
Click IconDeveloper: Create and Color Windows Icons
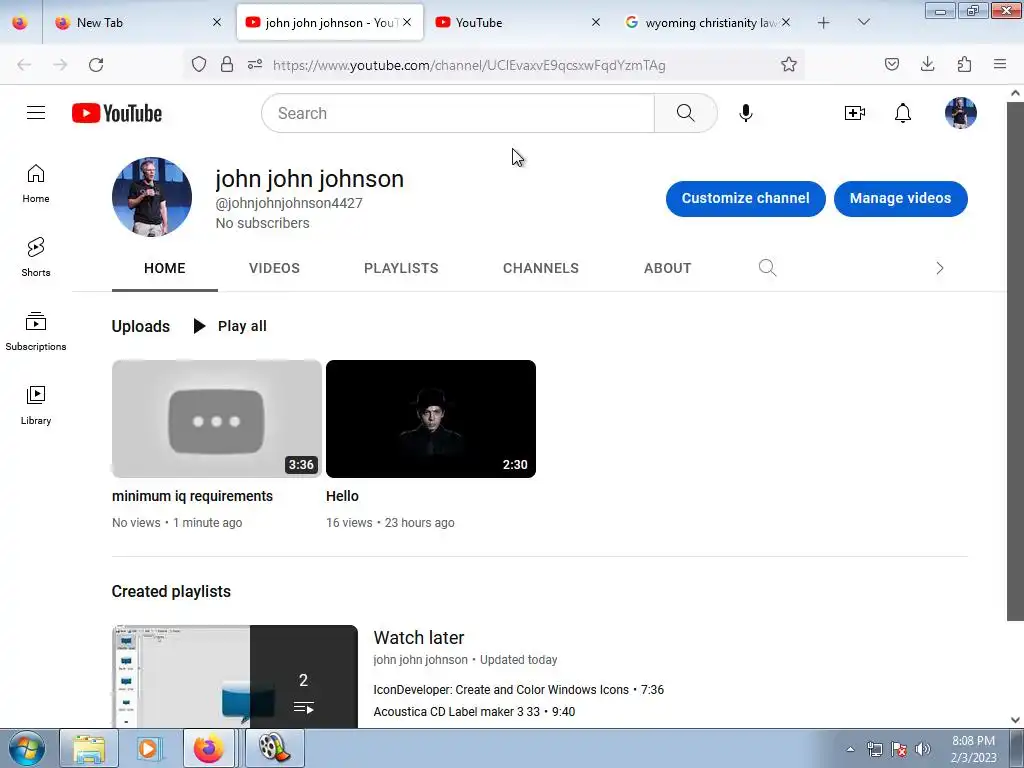(501, 690)
